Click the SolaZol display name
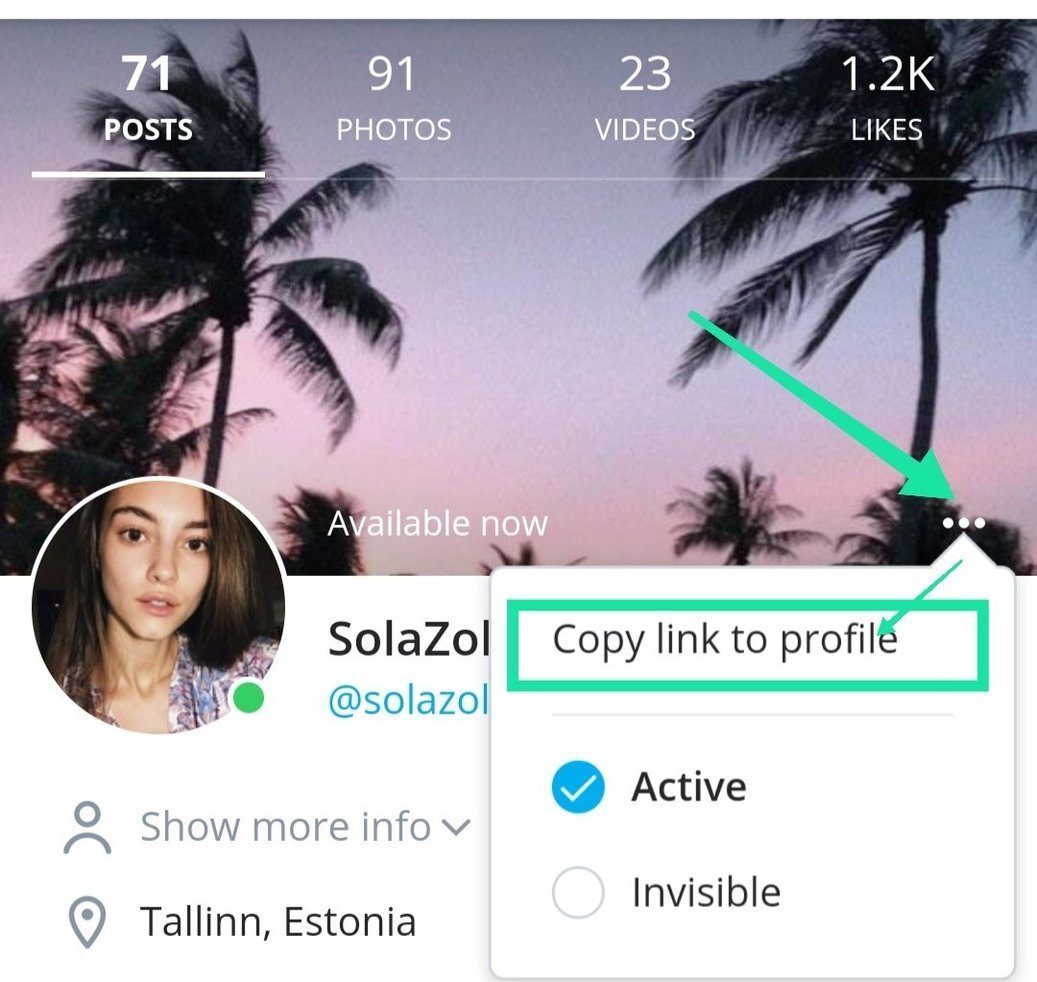Screen dimensions: 1037x982 coord(409,639)
